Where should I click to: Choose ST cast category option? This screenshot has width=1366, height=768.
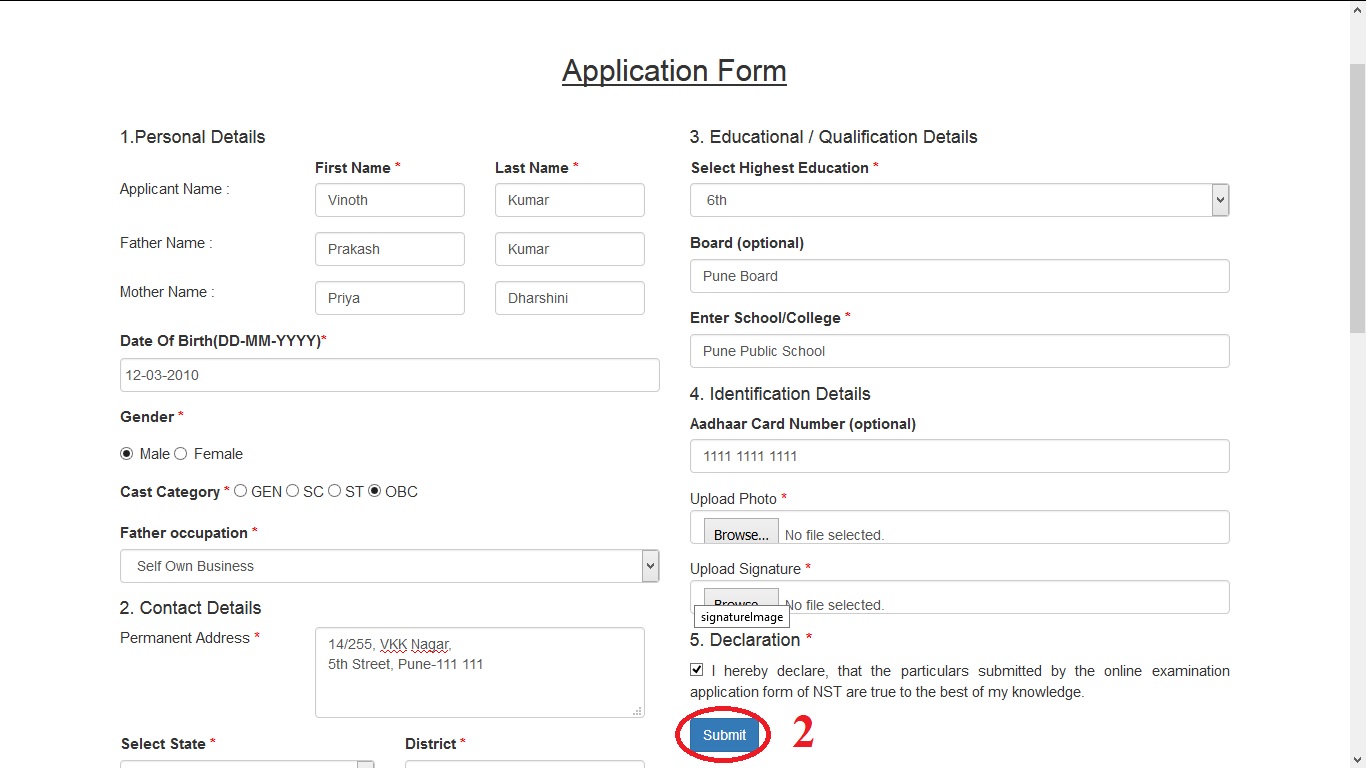[x=335, y=491]
